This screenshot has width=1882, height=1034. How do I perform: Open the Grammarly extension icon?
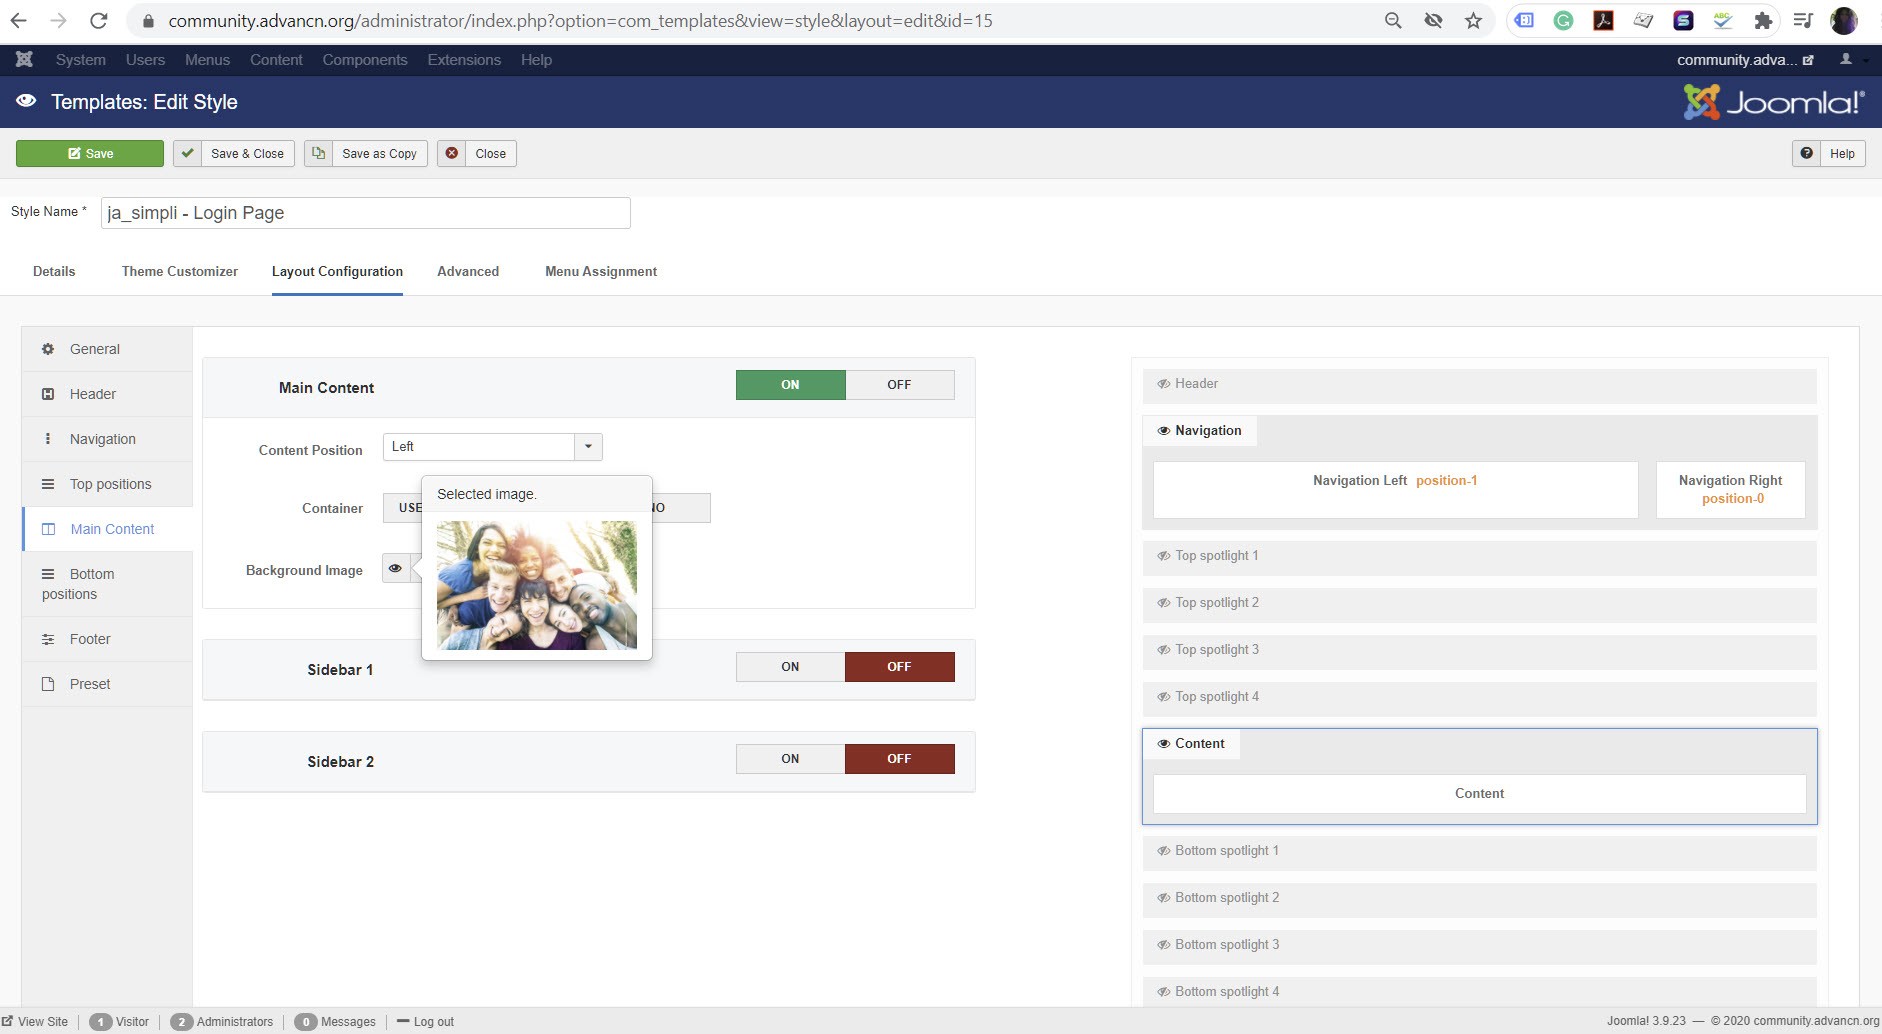click(x=1563, y=21)
